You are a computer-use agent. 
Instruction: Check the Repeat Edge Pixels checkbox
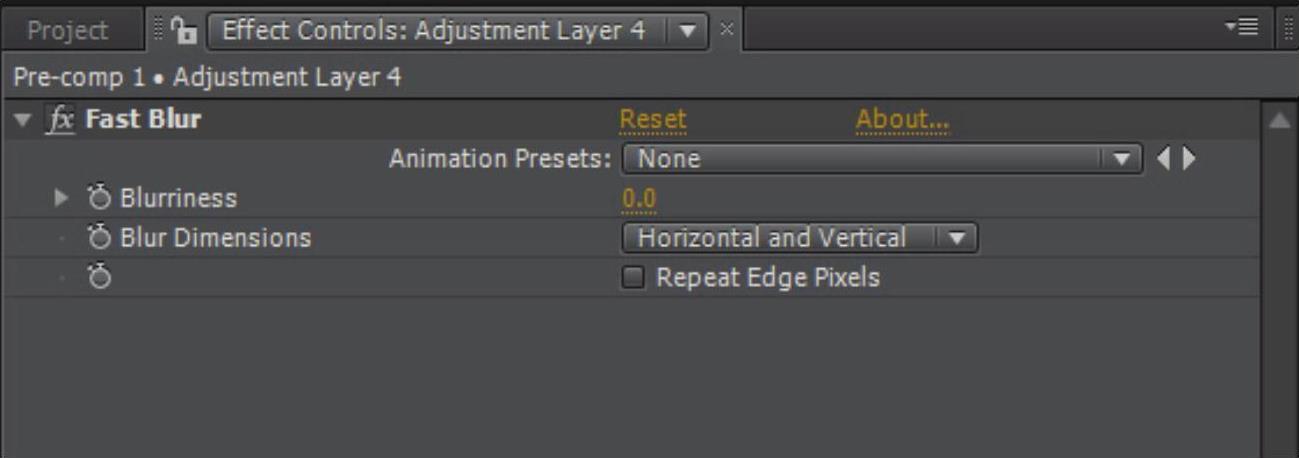coord(633,278)
